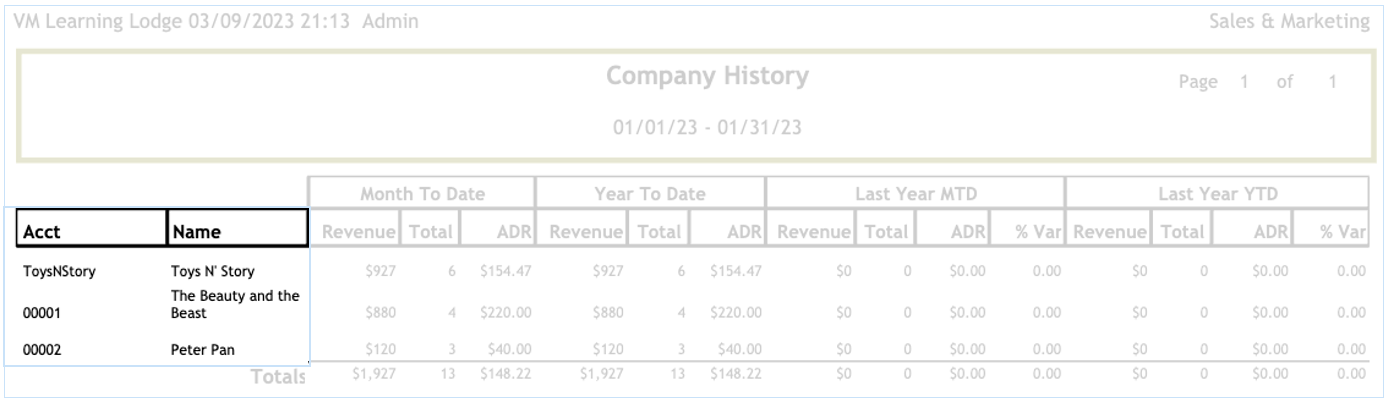Click the Month To Date $1,927 total revenue
Viewport: 1389px width, 403px height.
[378, 375]
